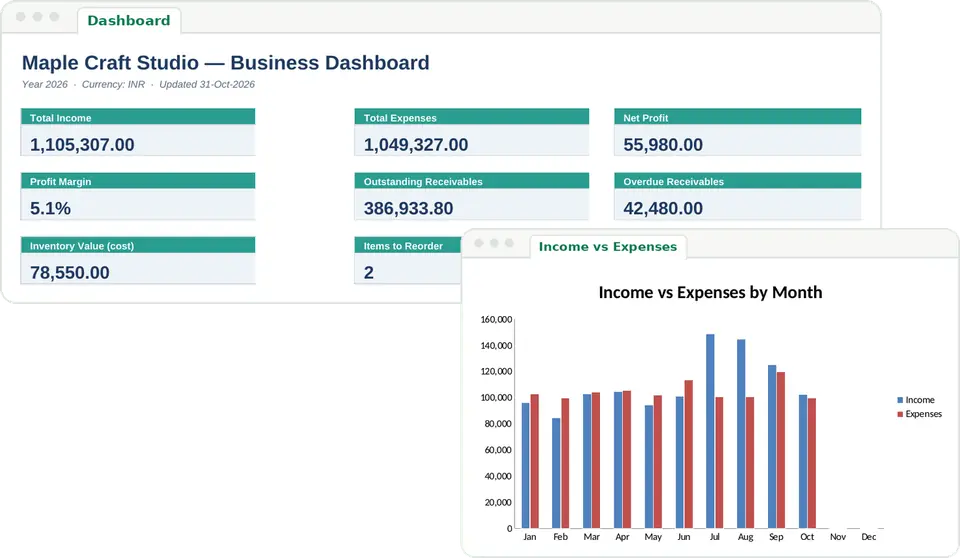This screenshot has height=558, width=960.
Task: Select the Inventory Value (cost) header
Action: (x=138, y=245)
